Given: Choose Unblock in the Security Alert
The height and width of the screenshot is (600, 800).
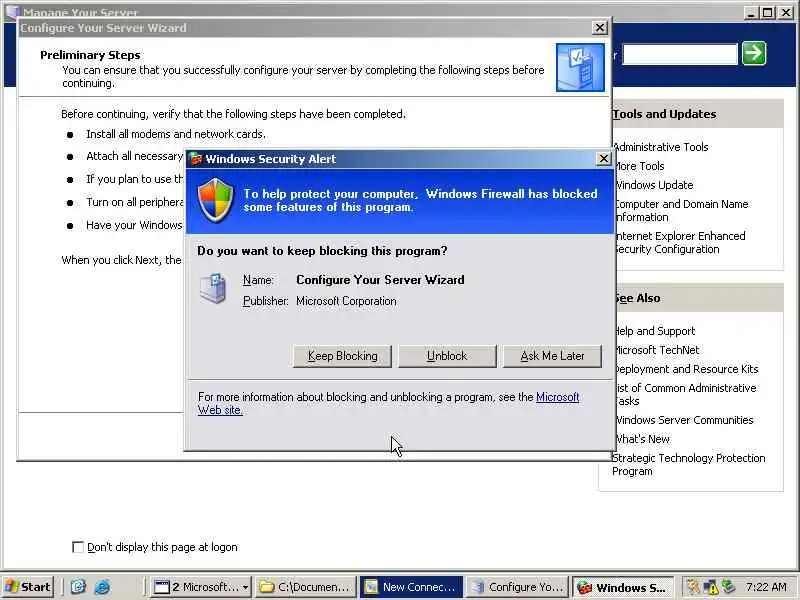Looking at the screenshot, I should (x=447, y=356).
